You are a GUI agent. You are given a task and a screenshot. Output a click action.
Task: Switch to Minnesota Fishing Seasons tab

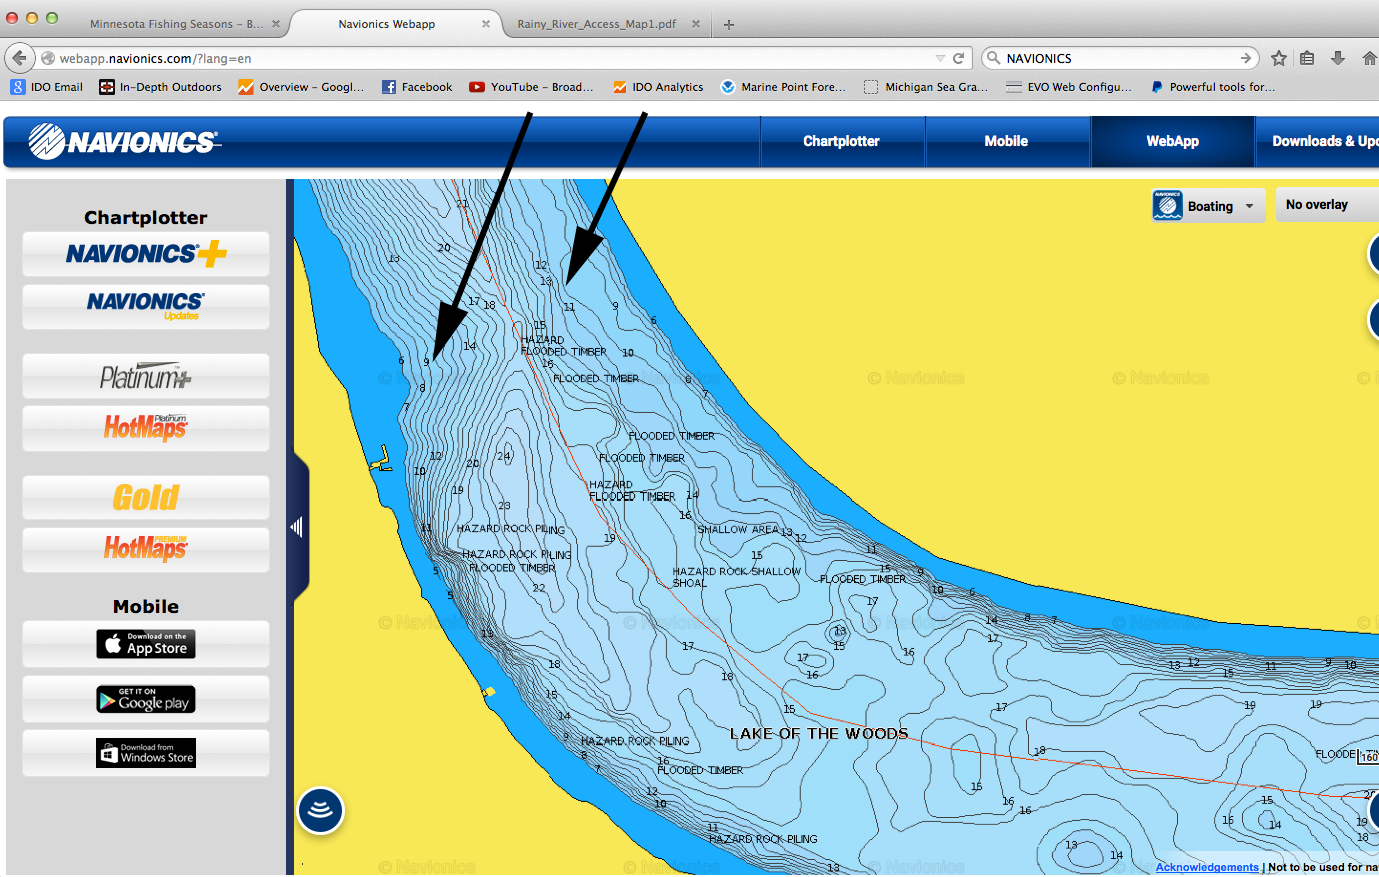coord(177,24)
